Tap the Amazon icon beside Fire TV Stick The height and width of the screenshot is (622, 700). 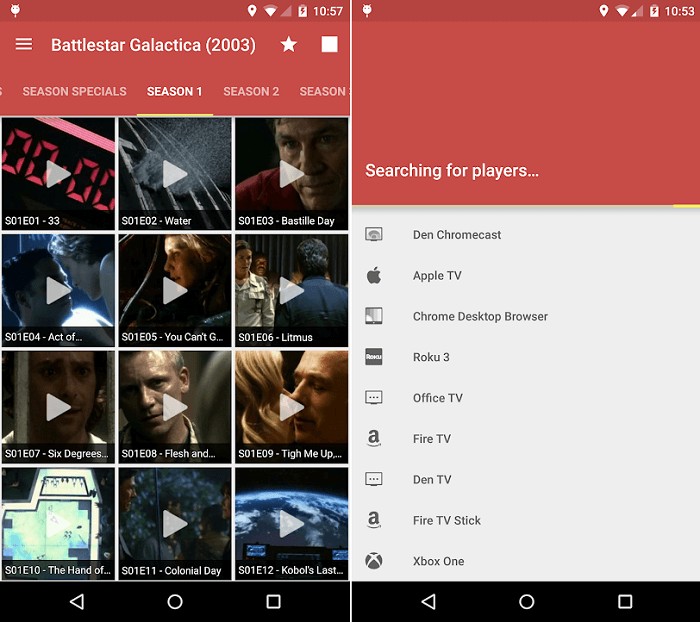[374, 520]
